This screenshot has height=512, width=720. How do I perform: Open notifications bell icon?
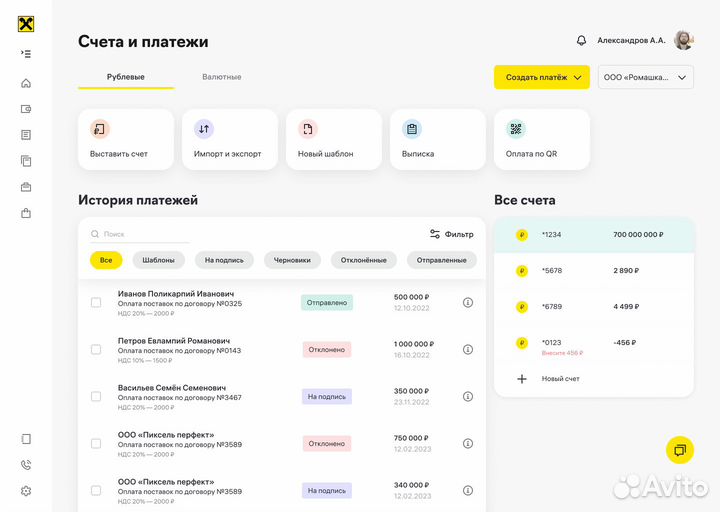coord(581,40)
